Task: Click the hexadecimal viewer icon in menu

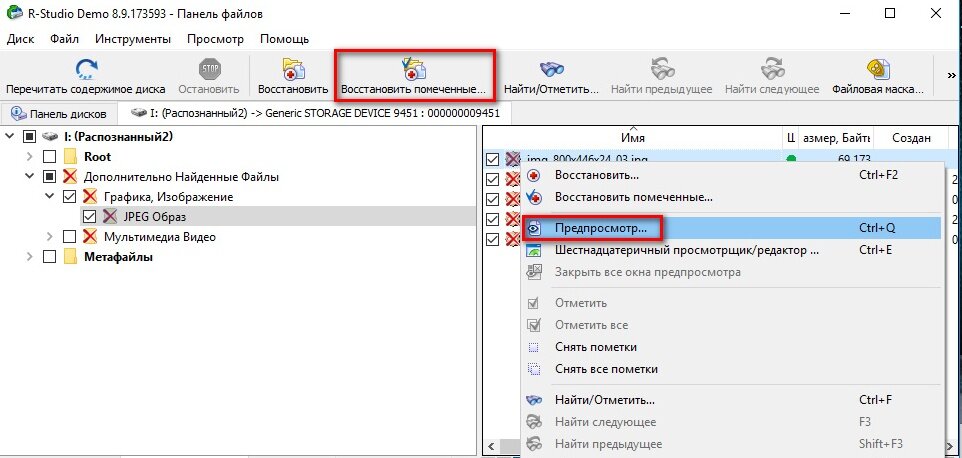Action: (534, 250)
